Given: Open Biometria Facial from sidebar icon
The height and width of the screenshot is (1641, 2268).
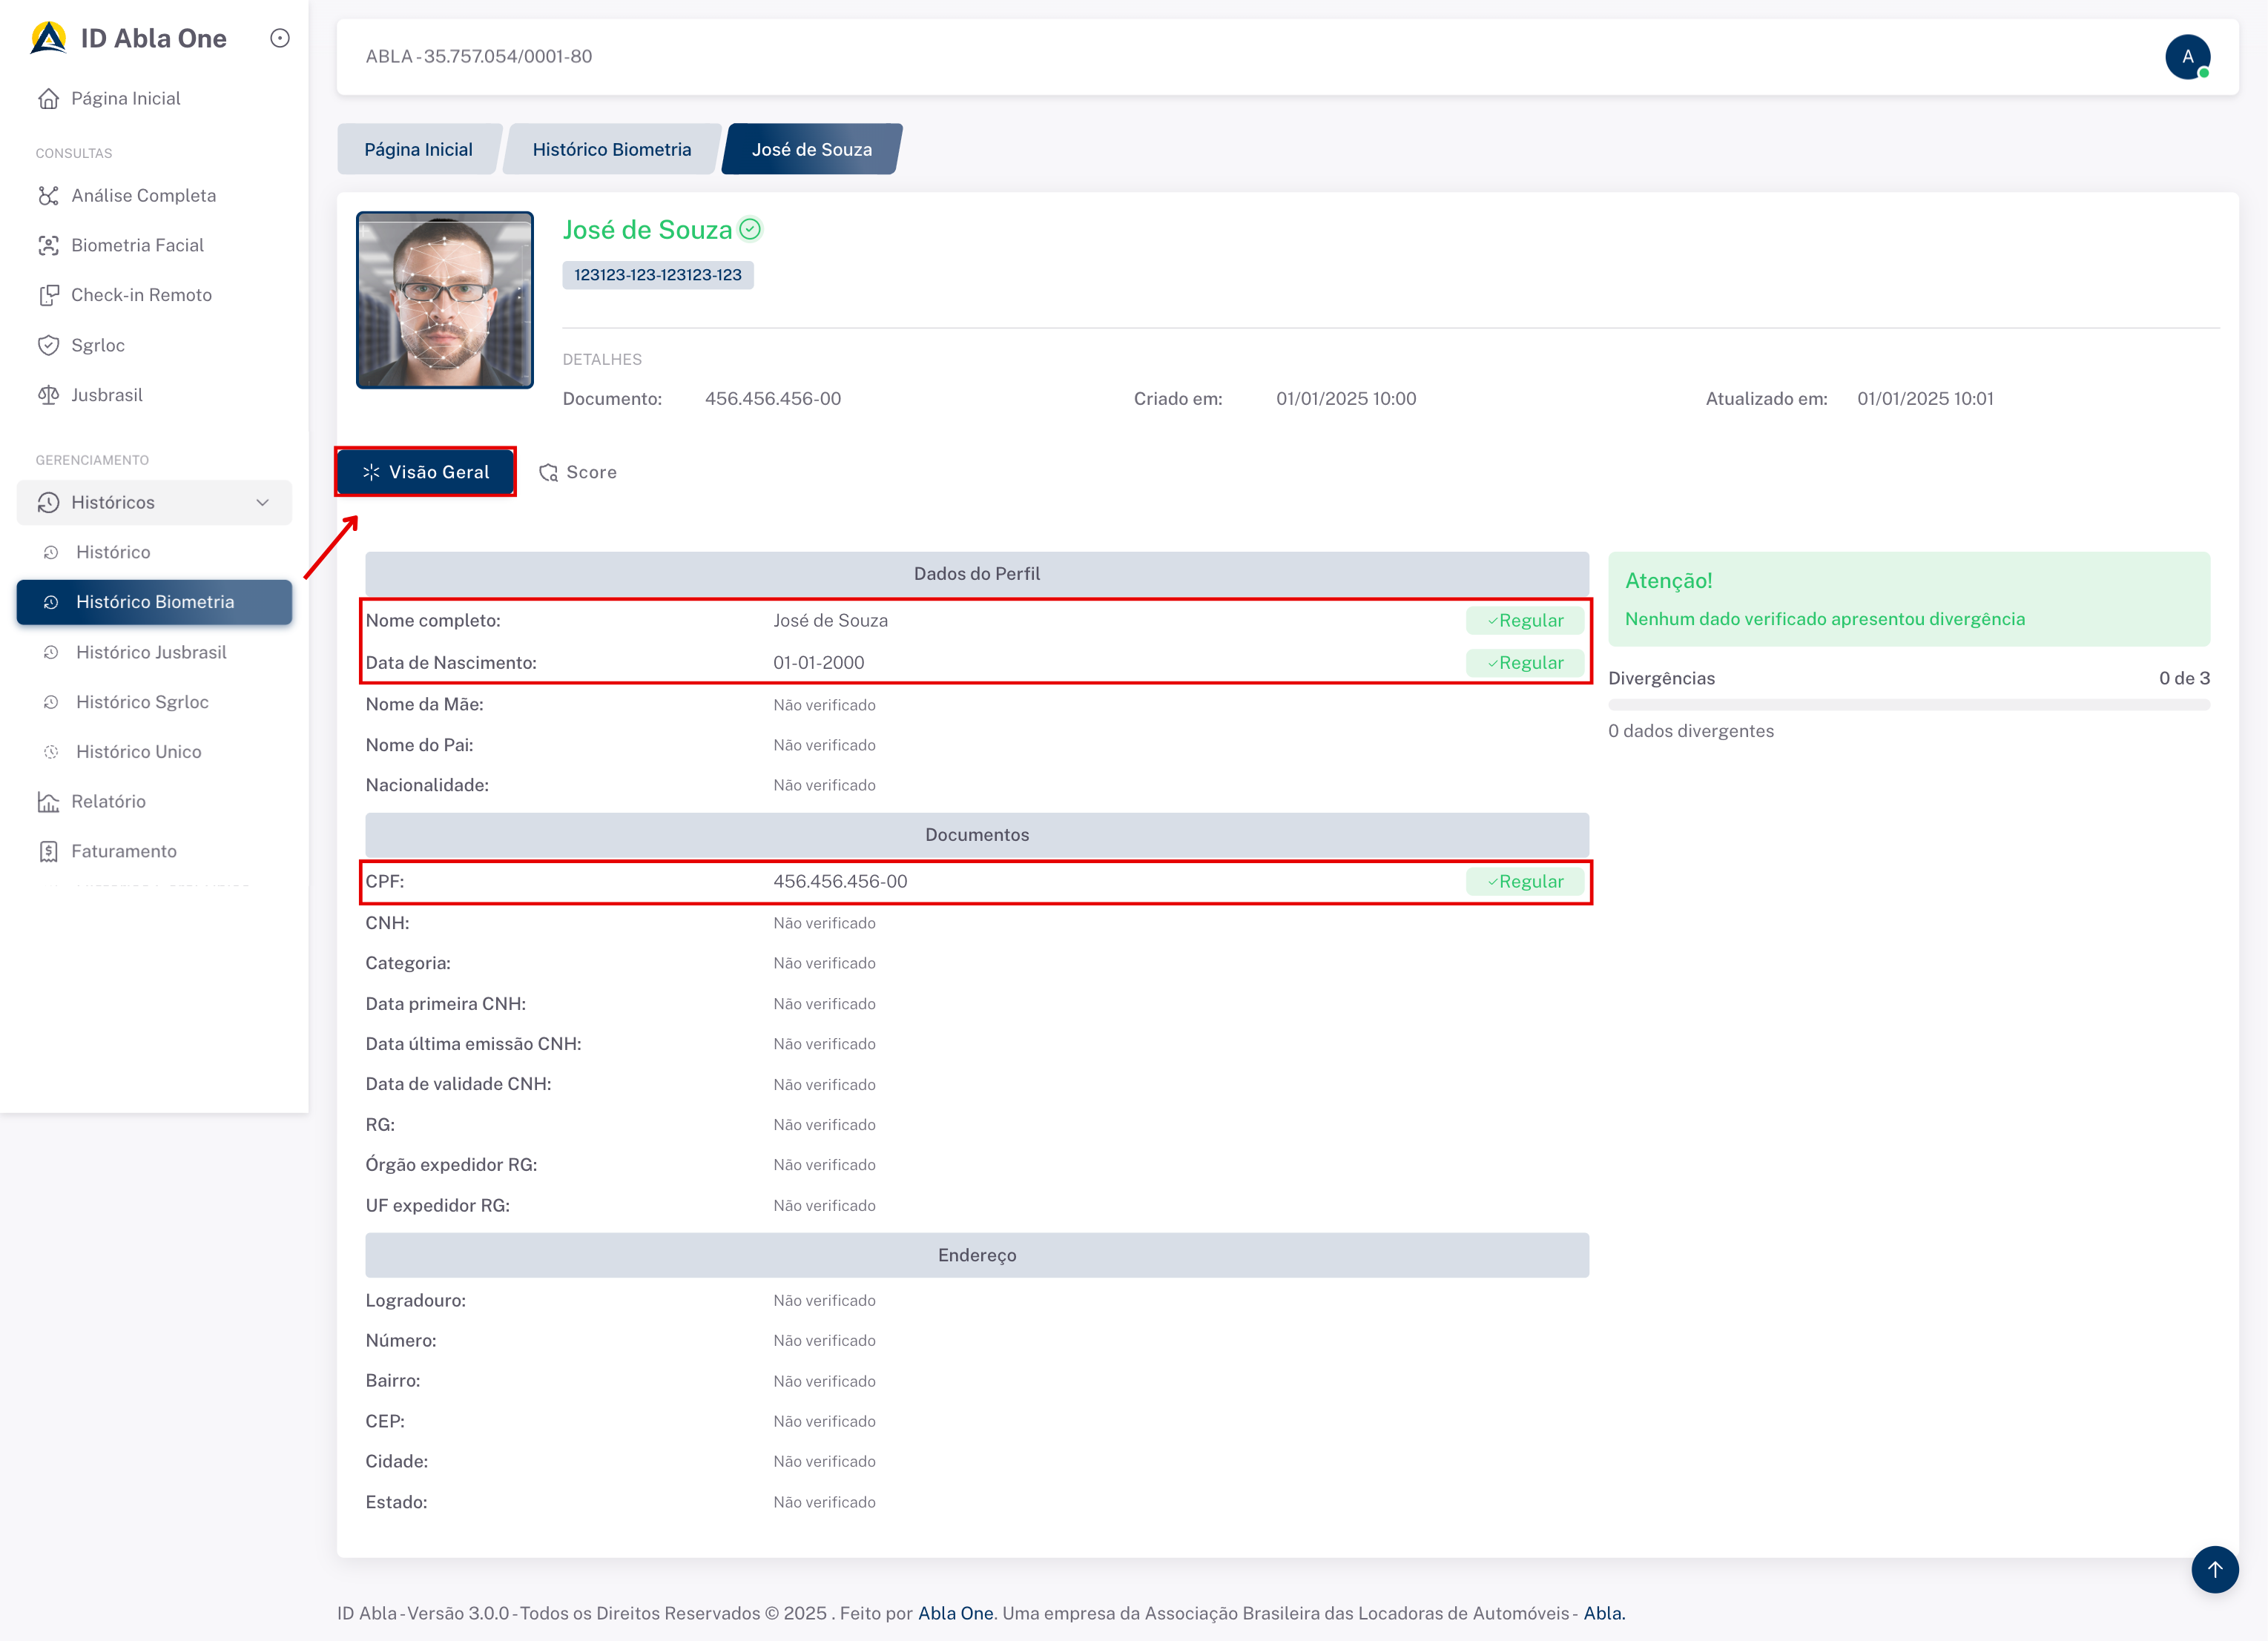Looking at the screenshot, I should 48,246.
